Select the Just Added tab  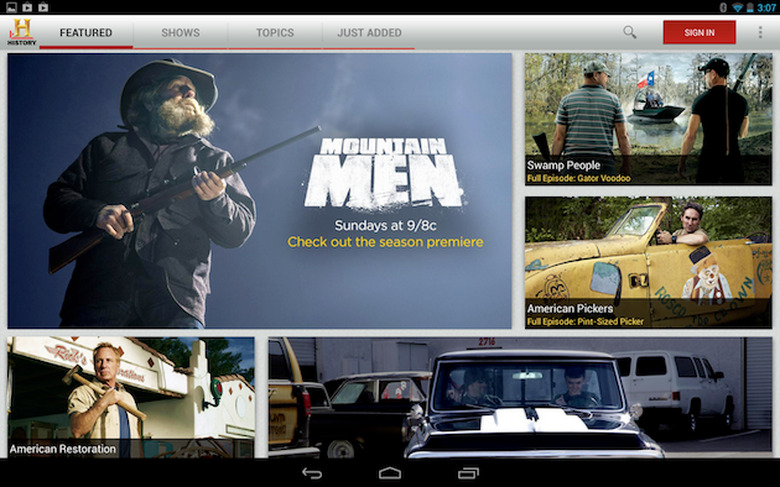coord(369,32)
